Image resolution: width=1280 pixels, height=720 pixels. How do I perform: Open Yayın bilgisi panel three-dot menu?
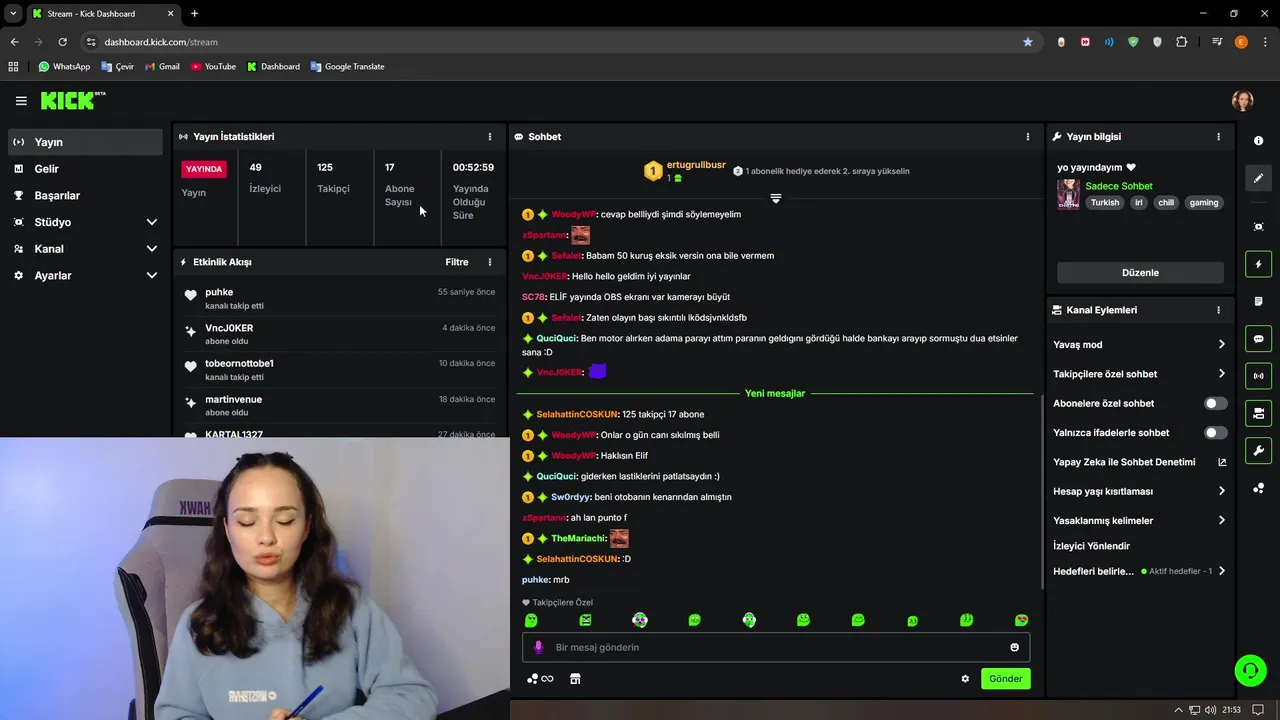click(x=1218, y=136)
